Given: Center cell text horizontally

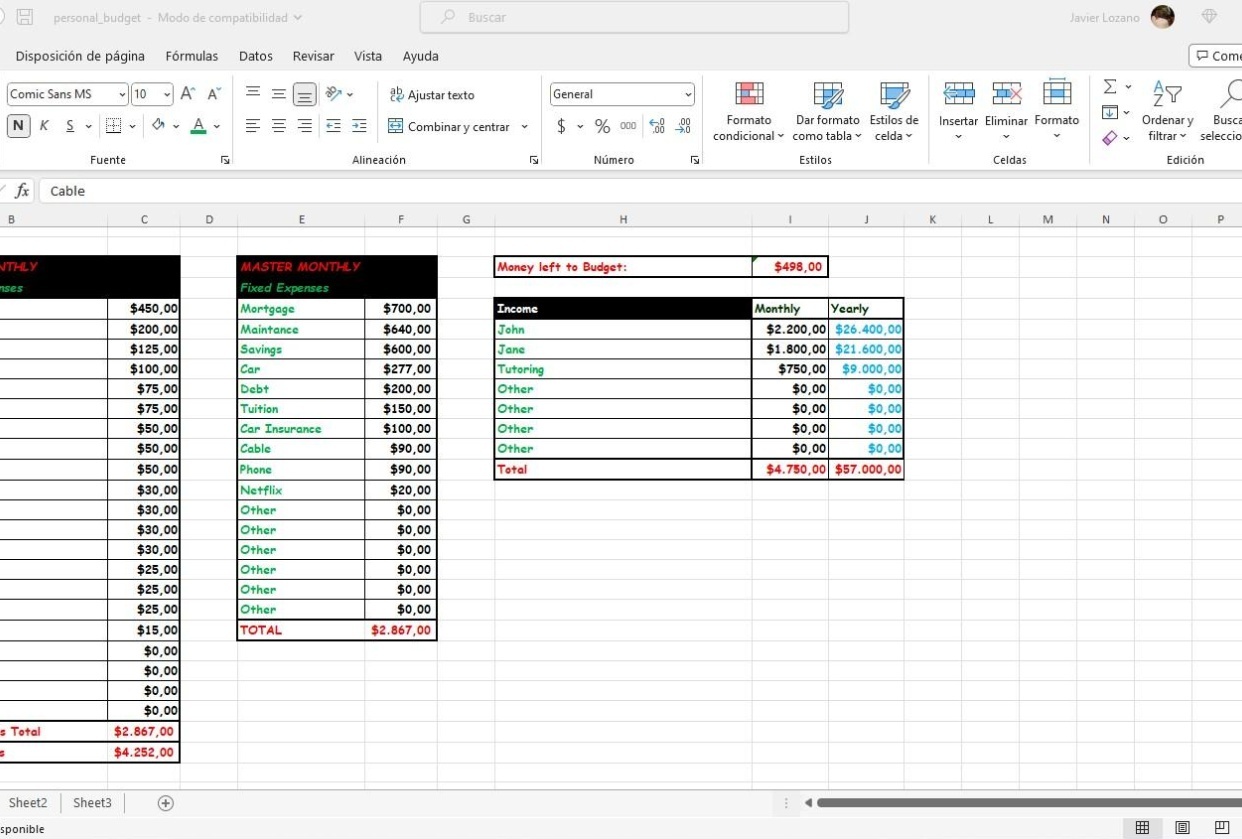Looking at the screenshot, I should (279, 126).
